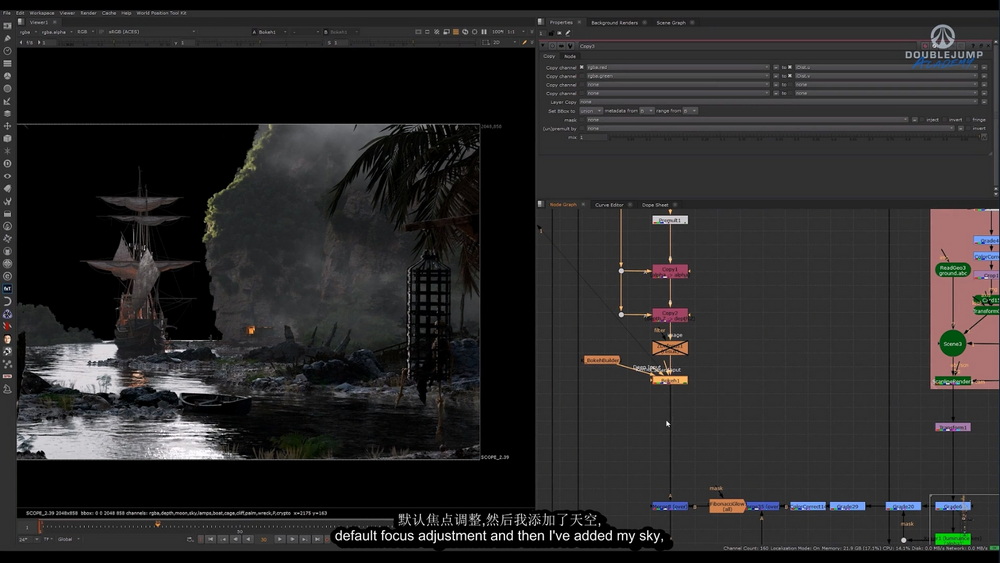1000x563 pixels.
Task: Open the rgba.red copy channel dropdown
Action: 677,67
